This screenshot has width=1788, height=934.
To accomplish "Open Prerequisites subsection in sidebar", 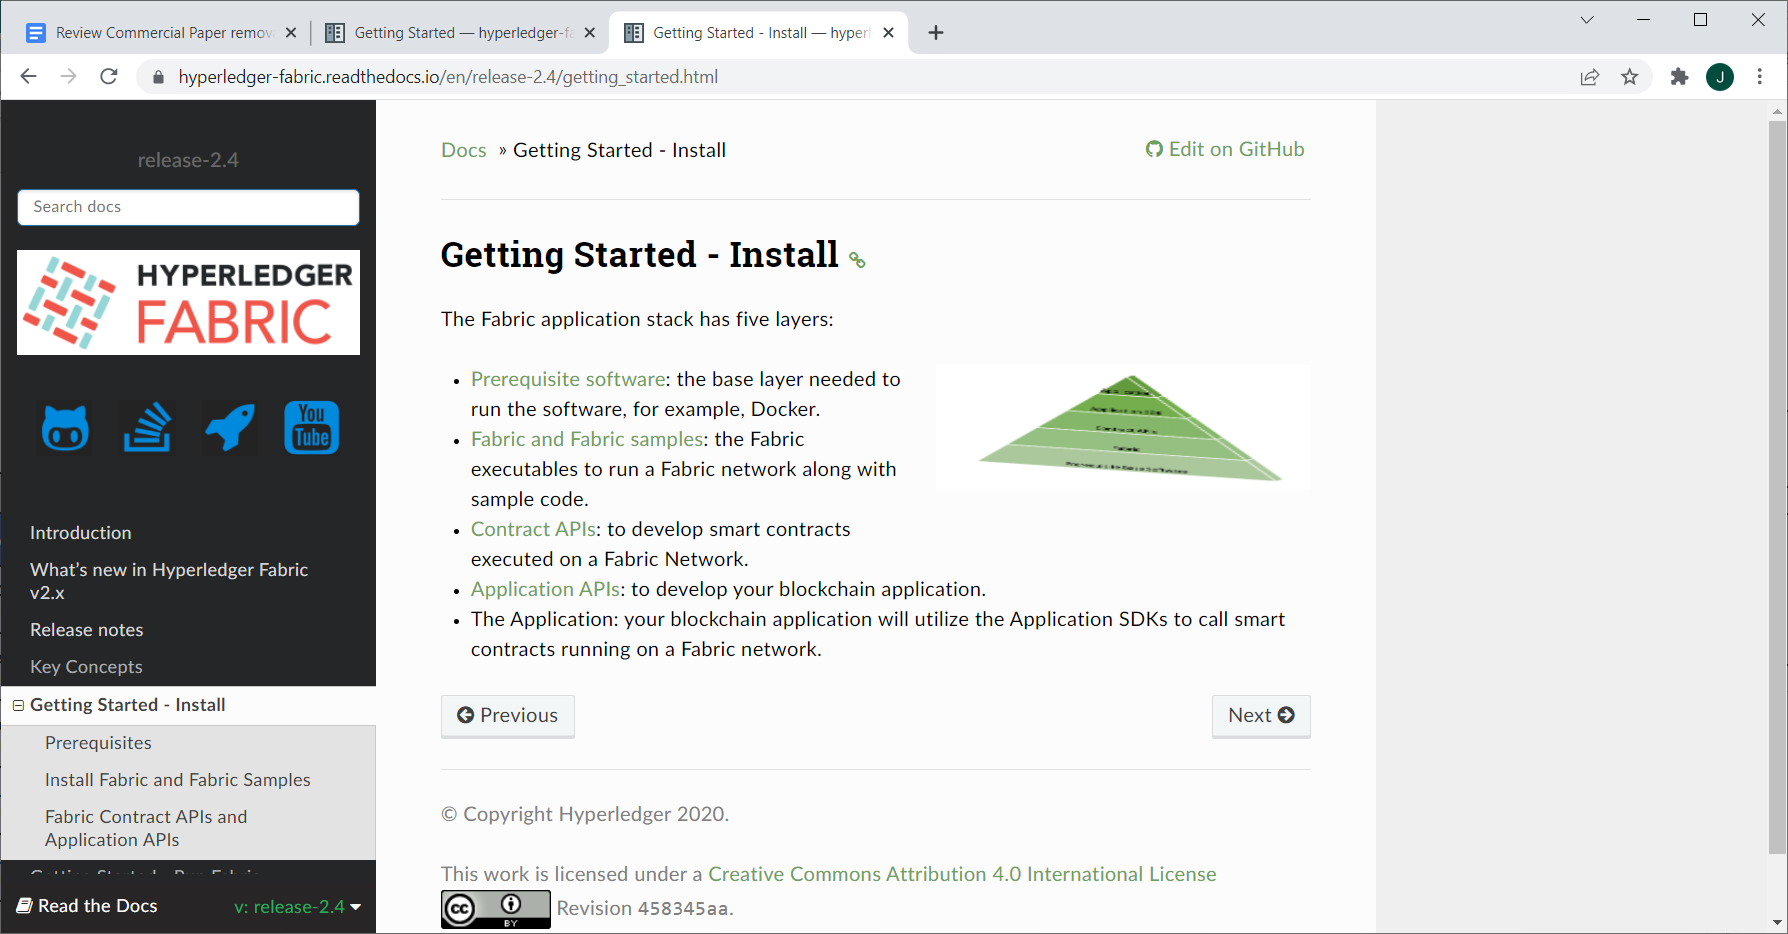I will pos(98,743).
